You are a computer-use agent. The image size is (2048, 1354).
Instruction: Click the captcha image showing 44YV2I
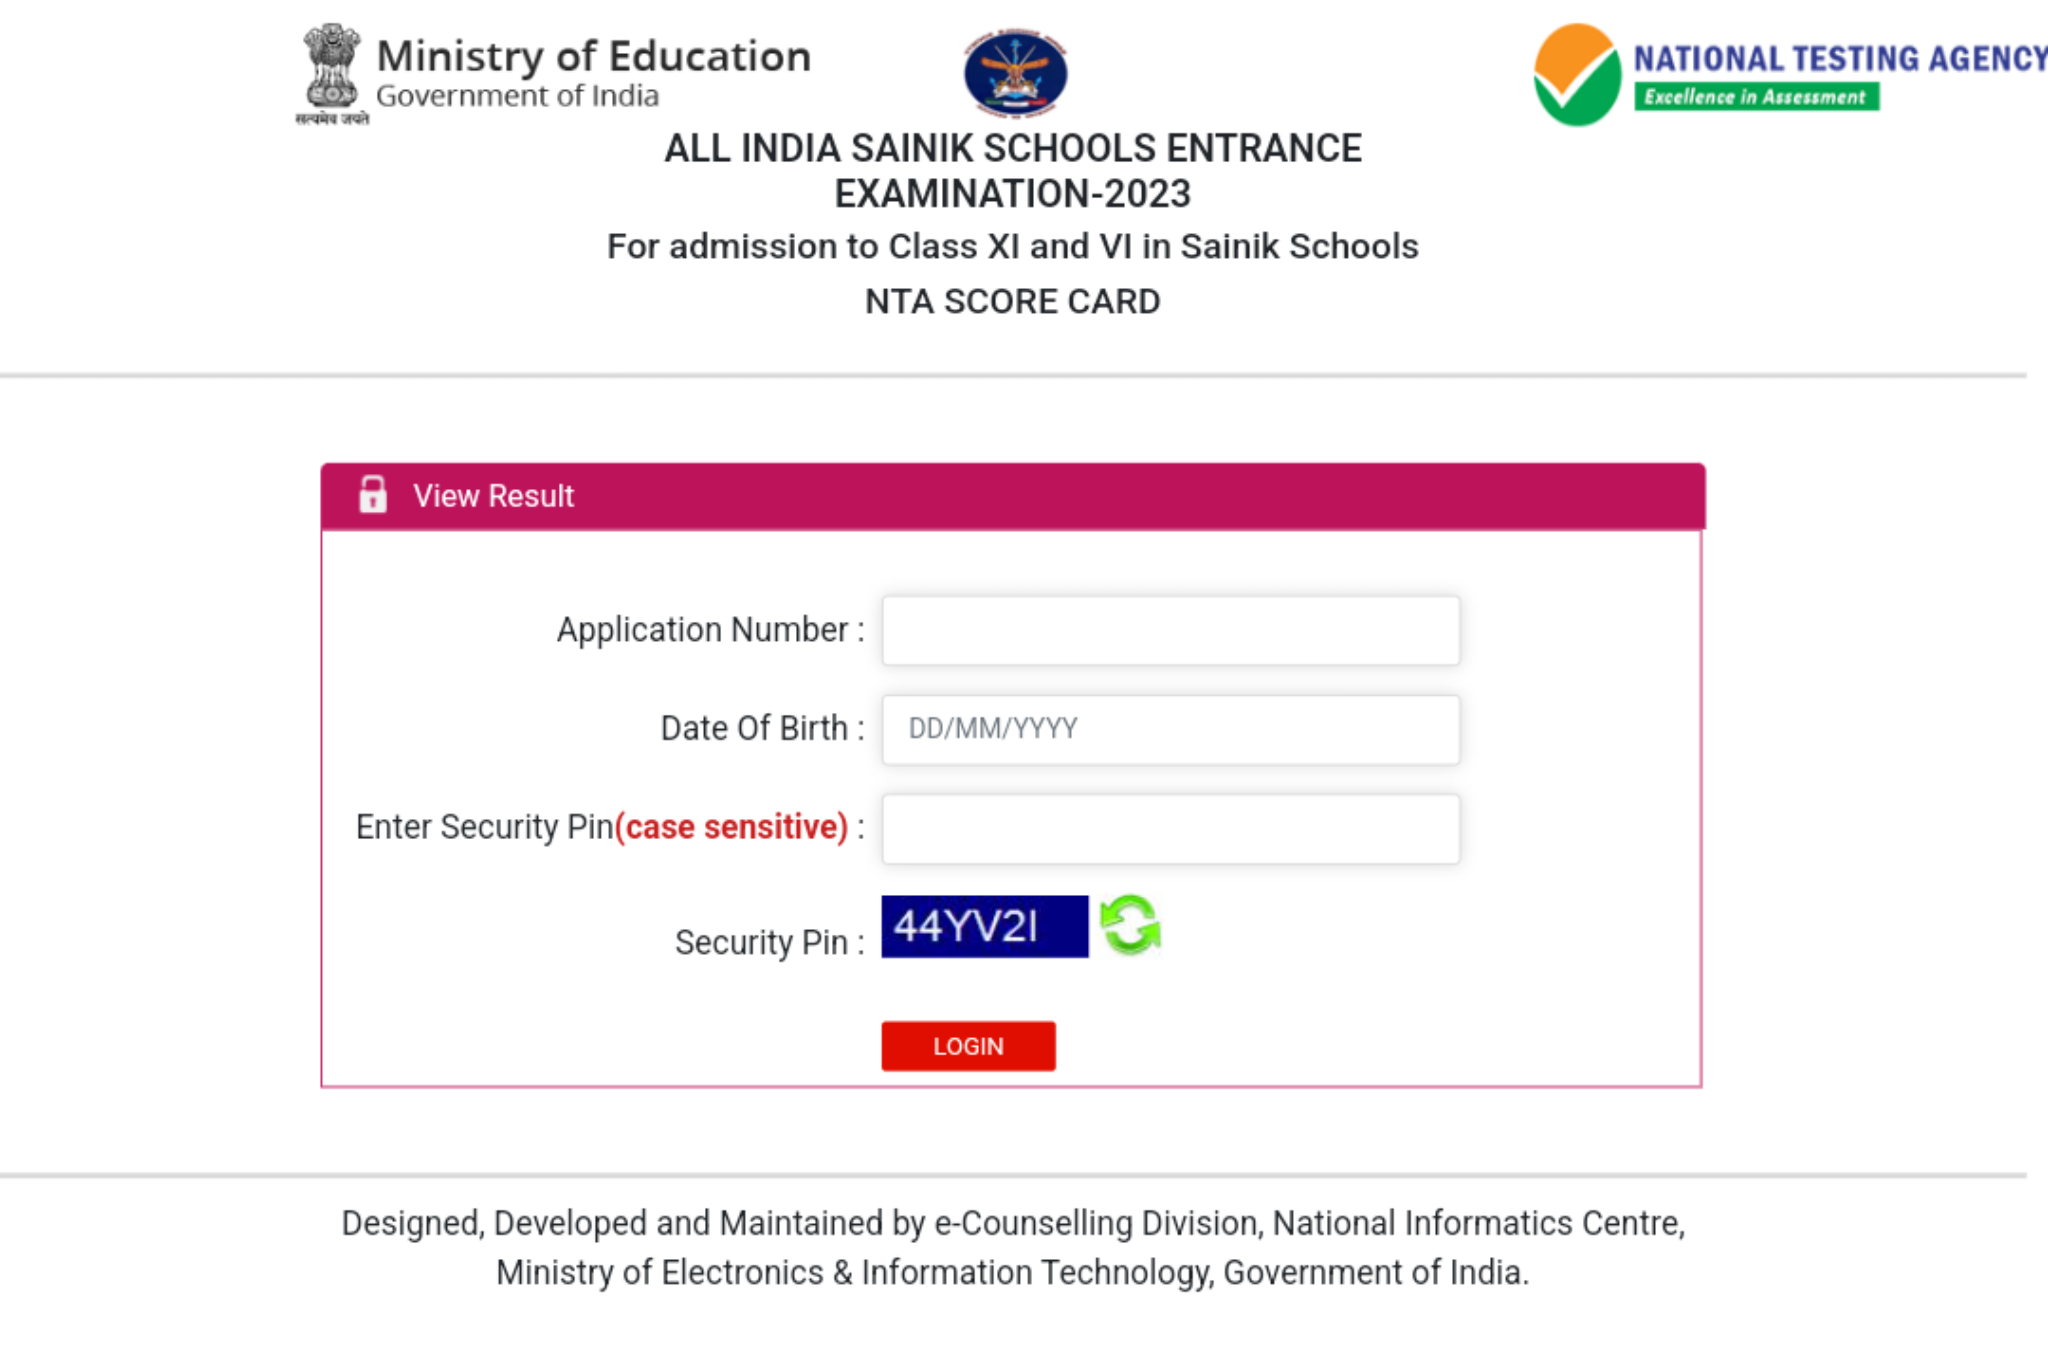(984, 926)
